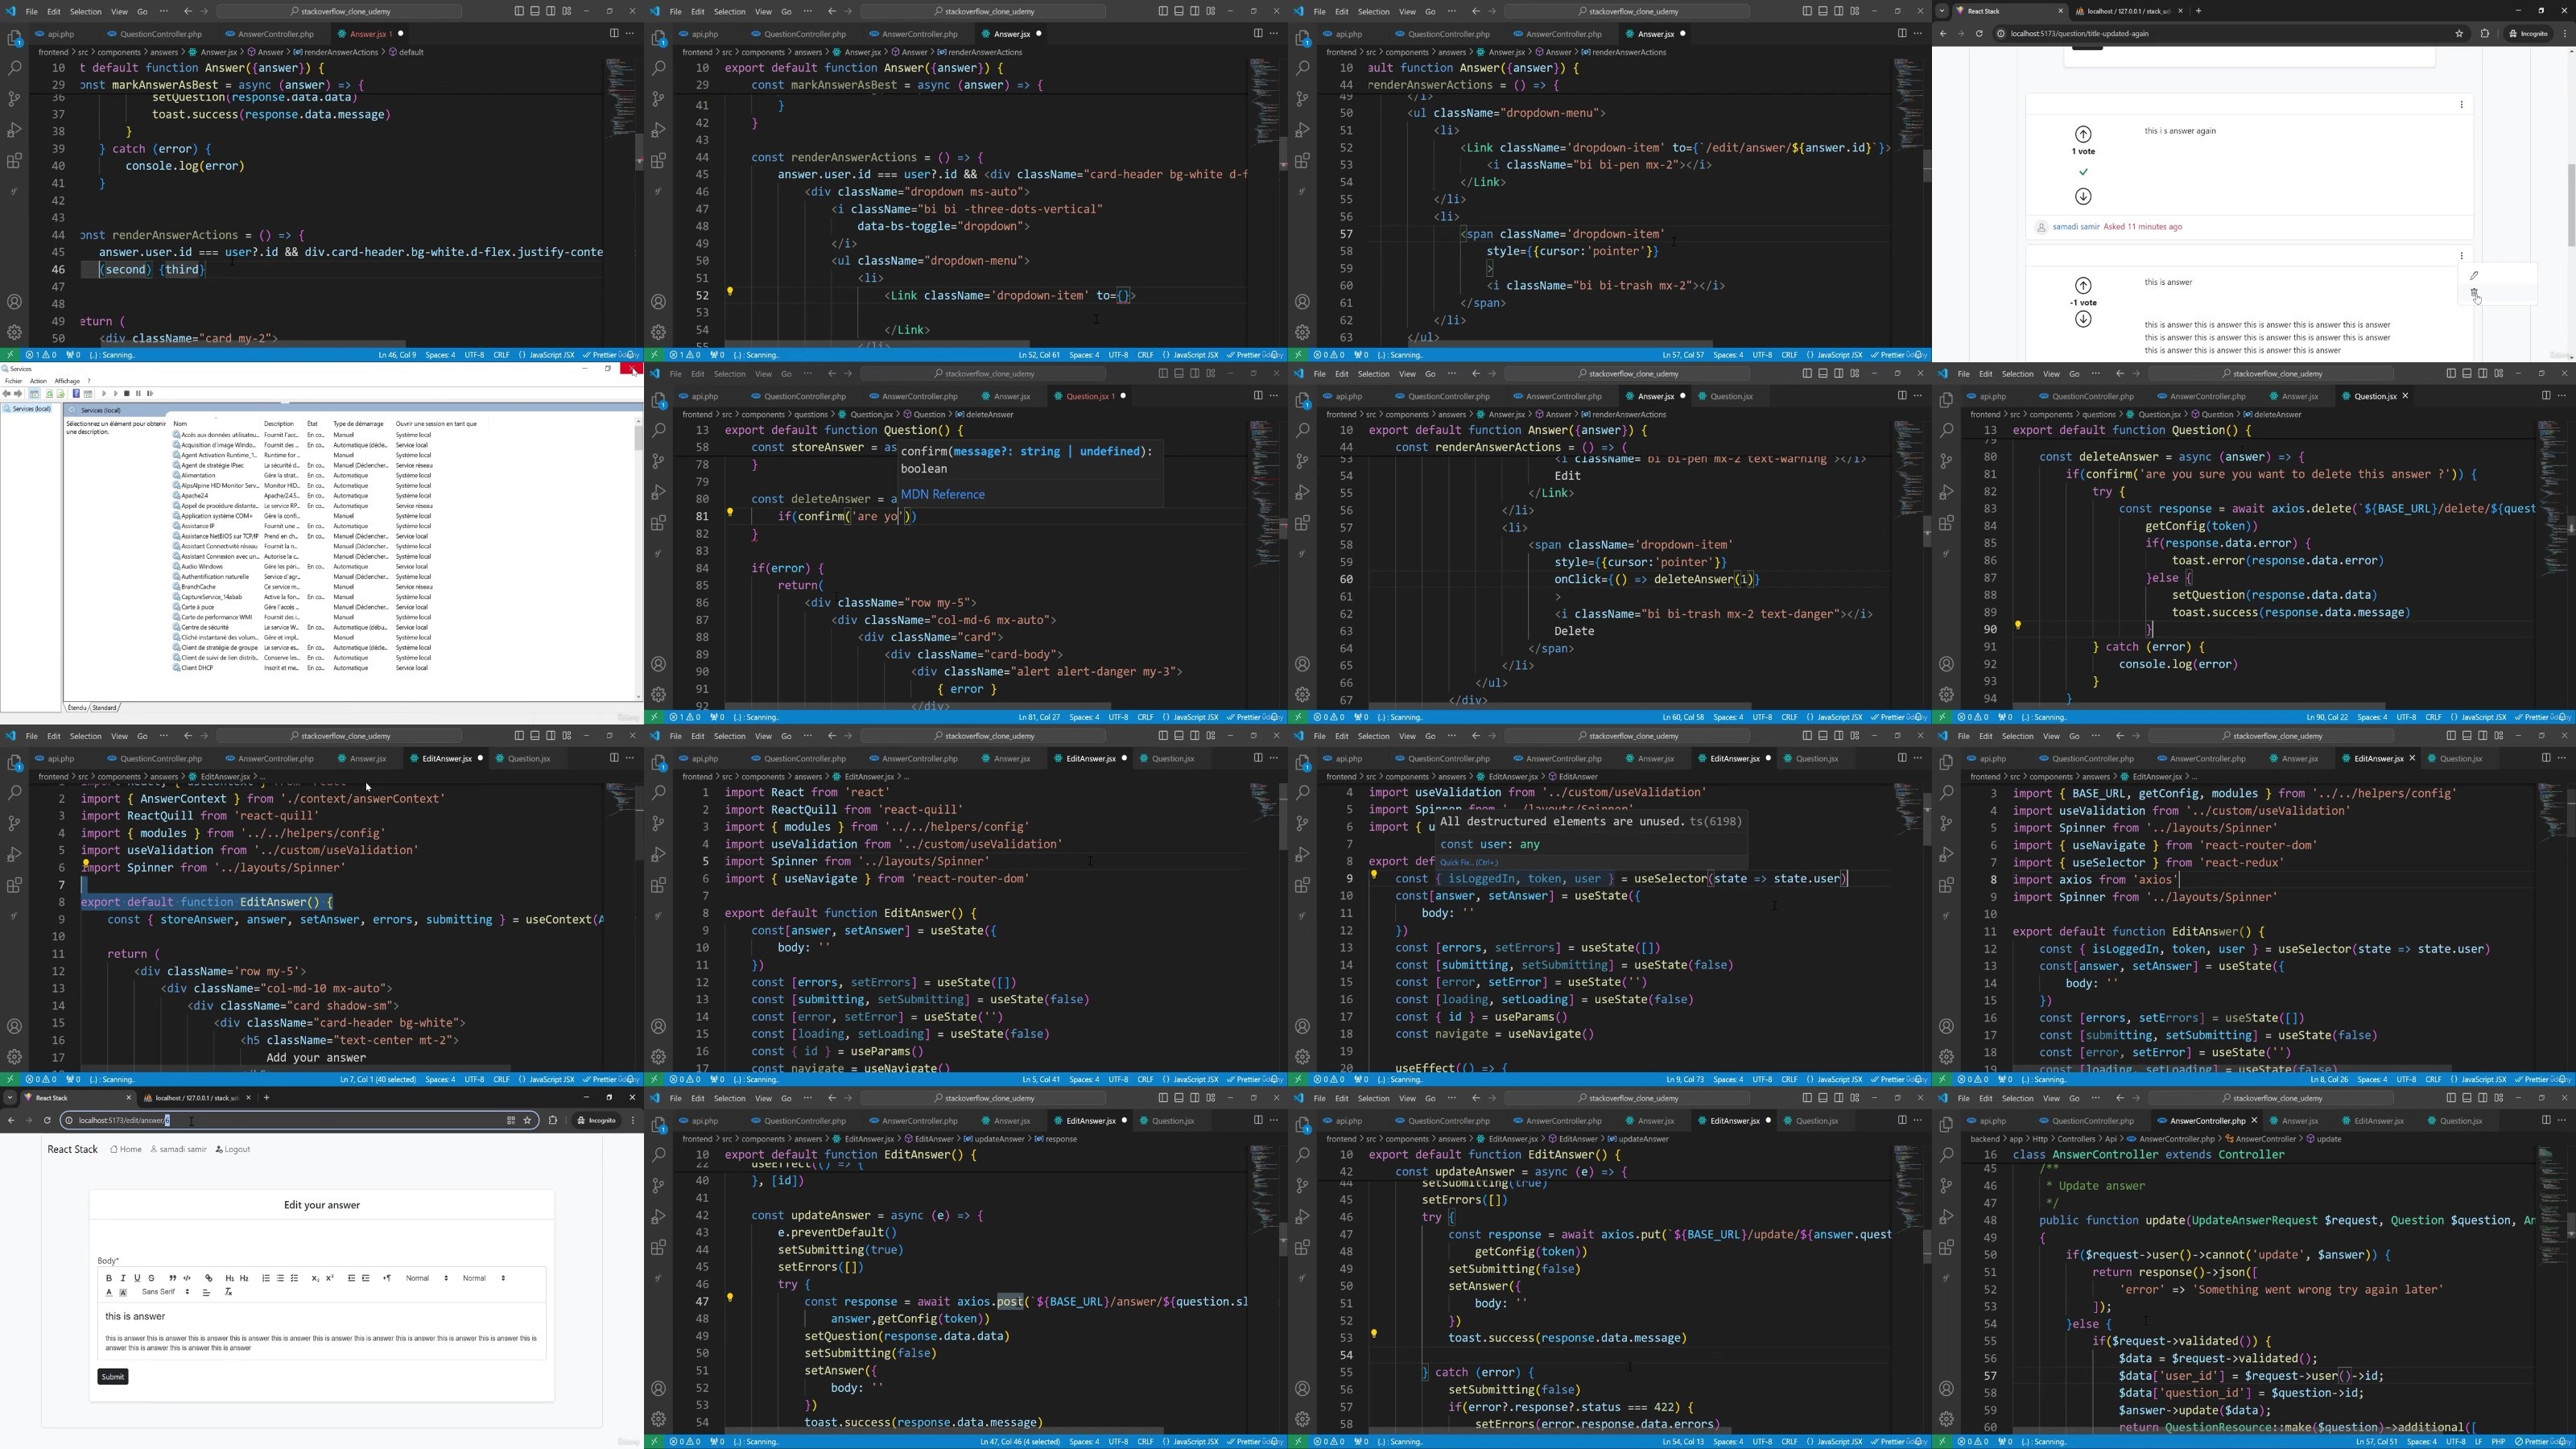The height and width of the screenshot is (1449, 2576).
Task: Downvote the "this i s answer again" answer
Action: (2083, 196)
